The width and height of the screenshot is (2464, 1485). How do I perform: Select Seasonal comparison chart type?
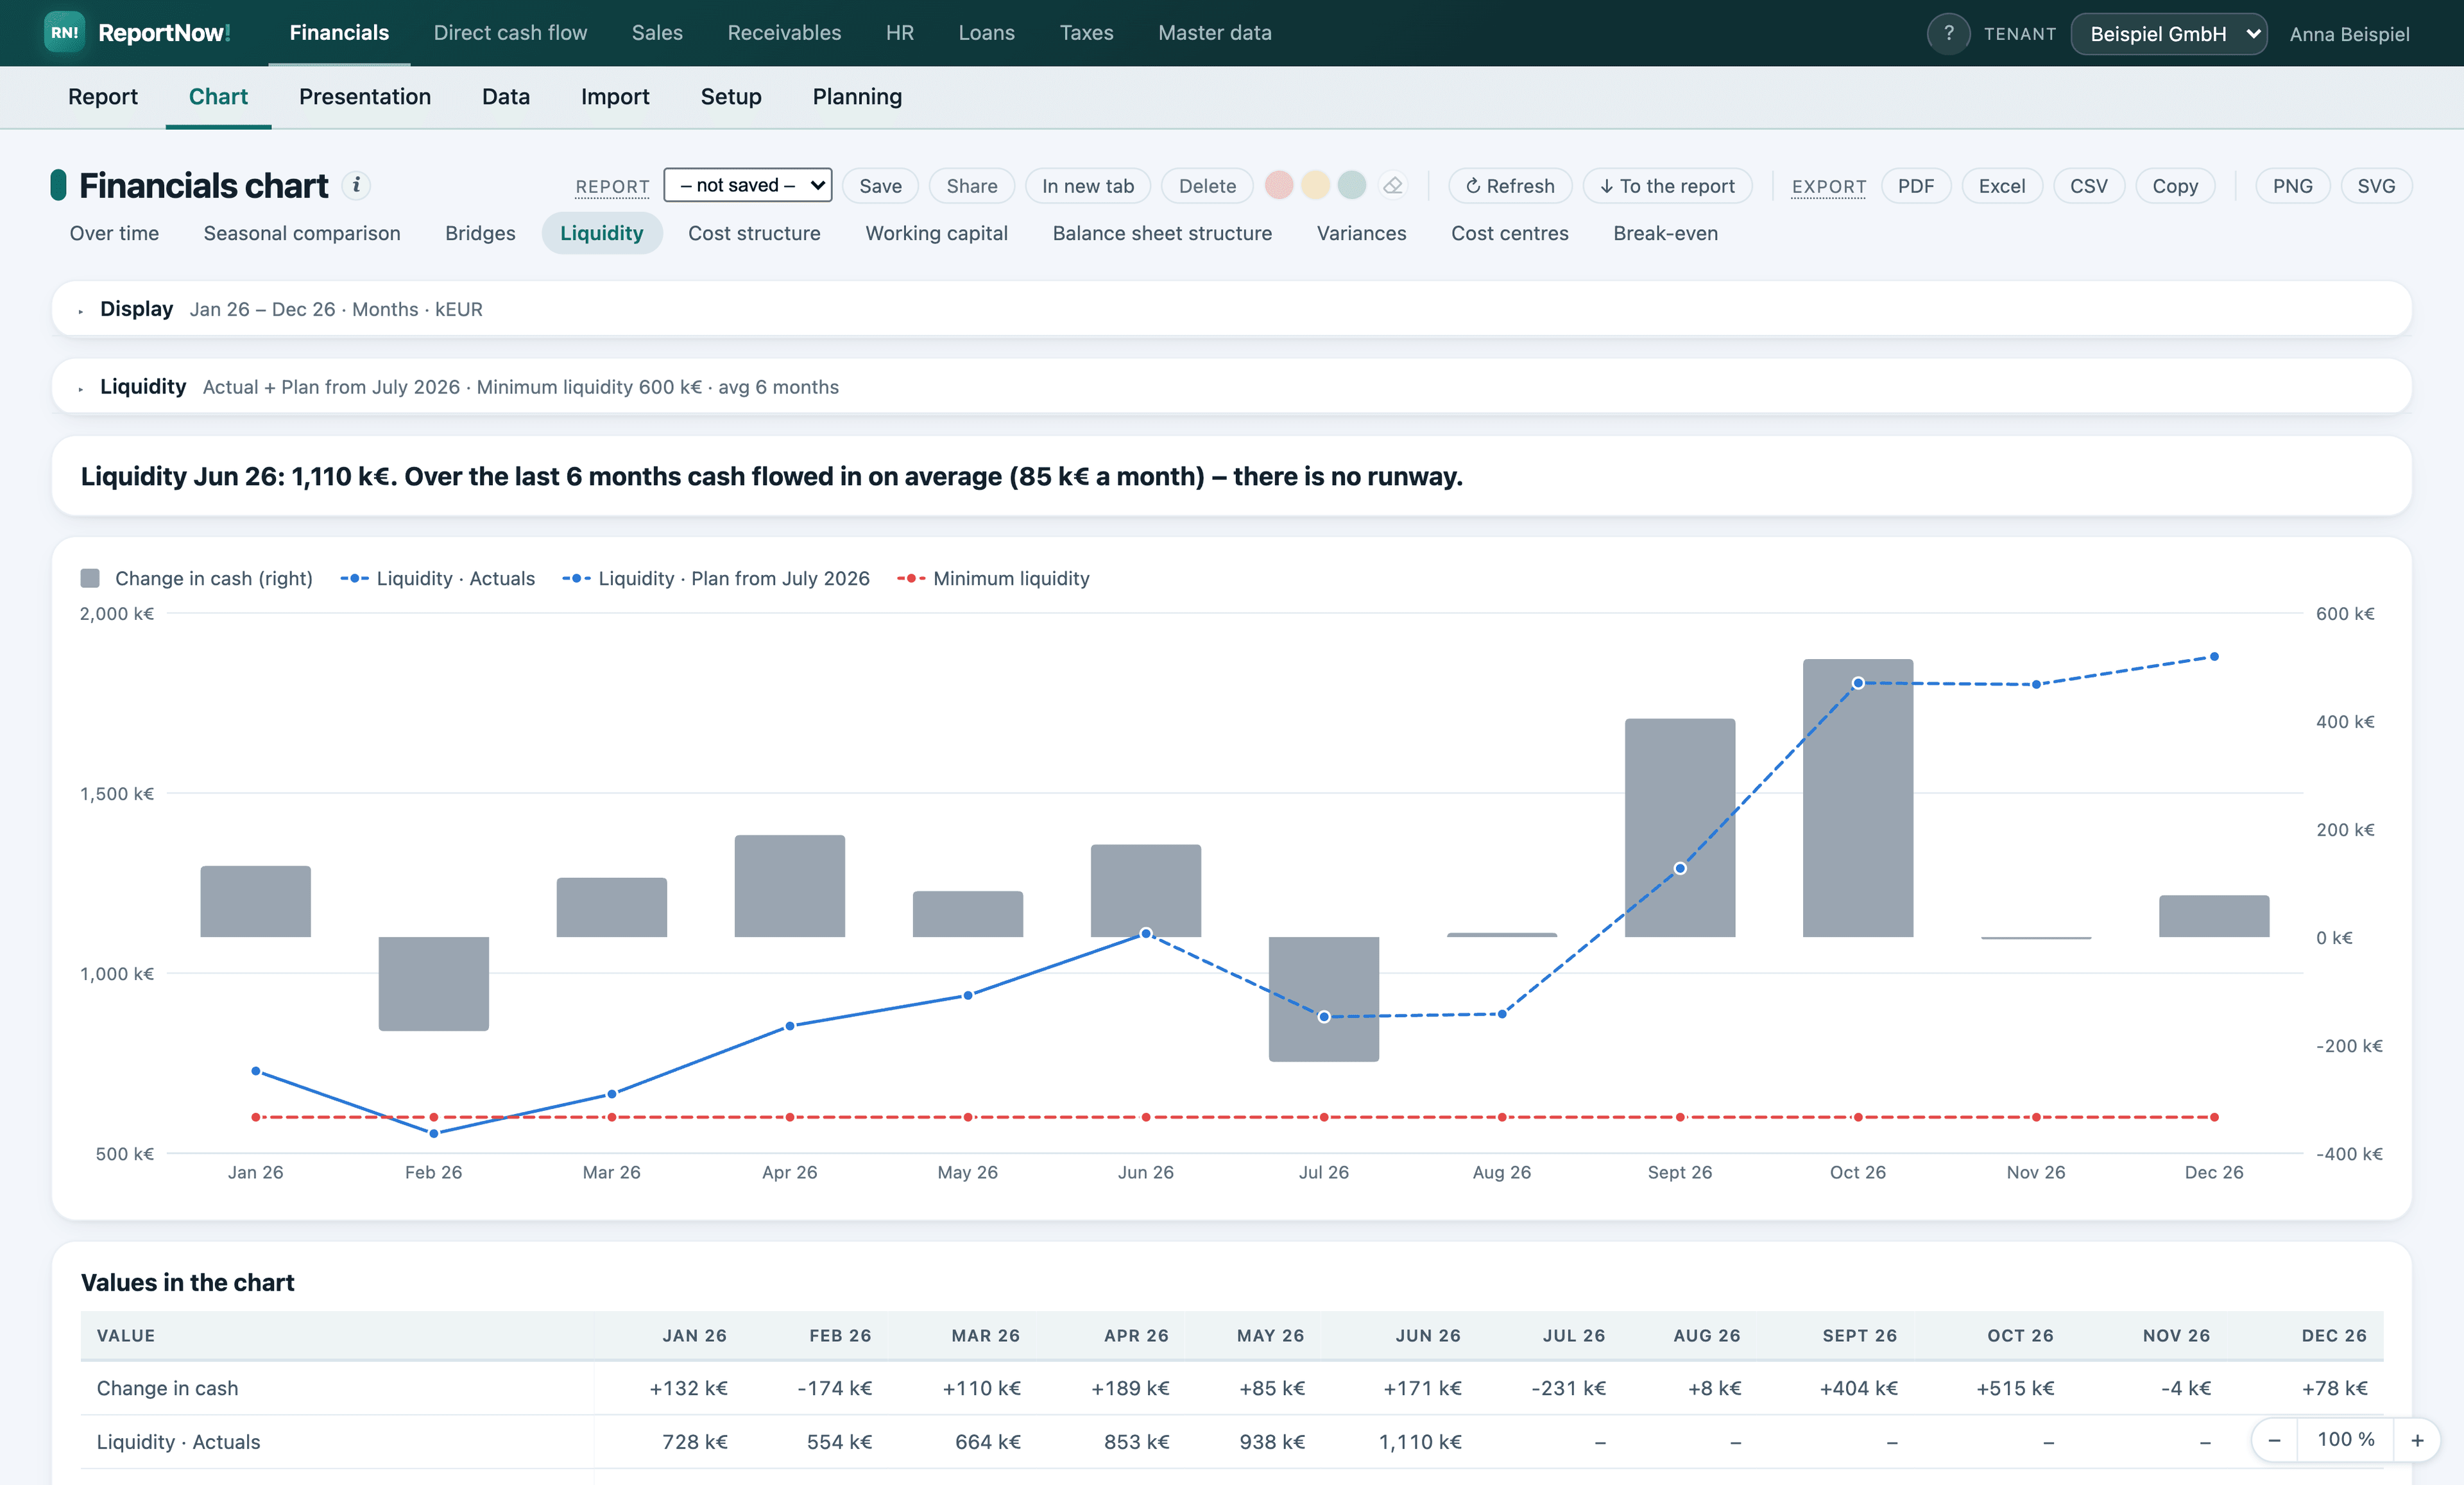coord(302,233)
